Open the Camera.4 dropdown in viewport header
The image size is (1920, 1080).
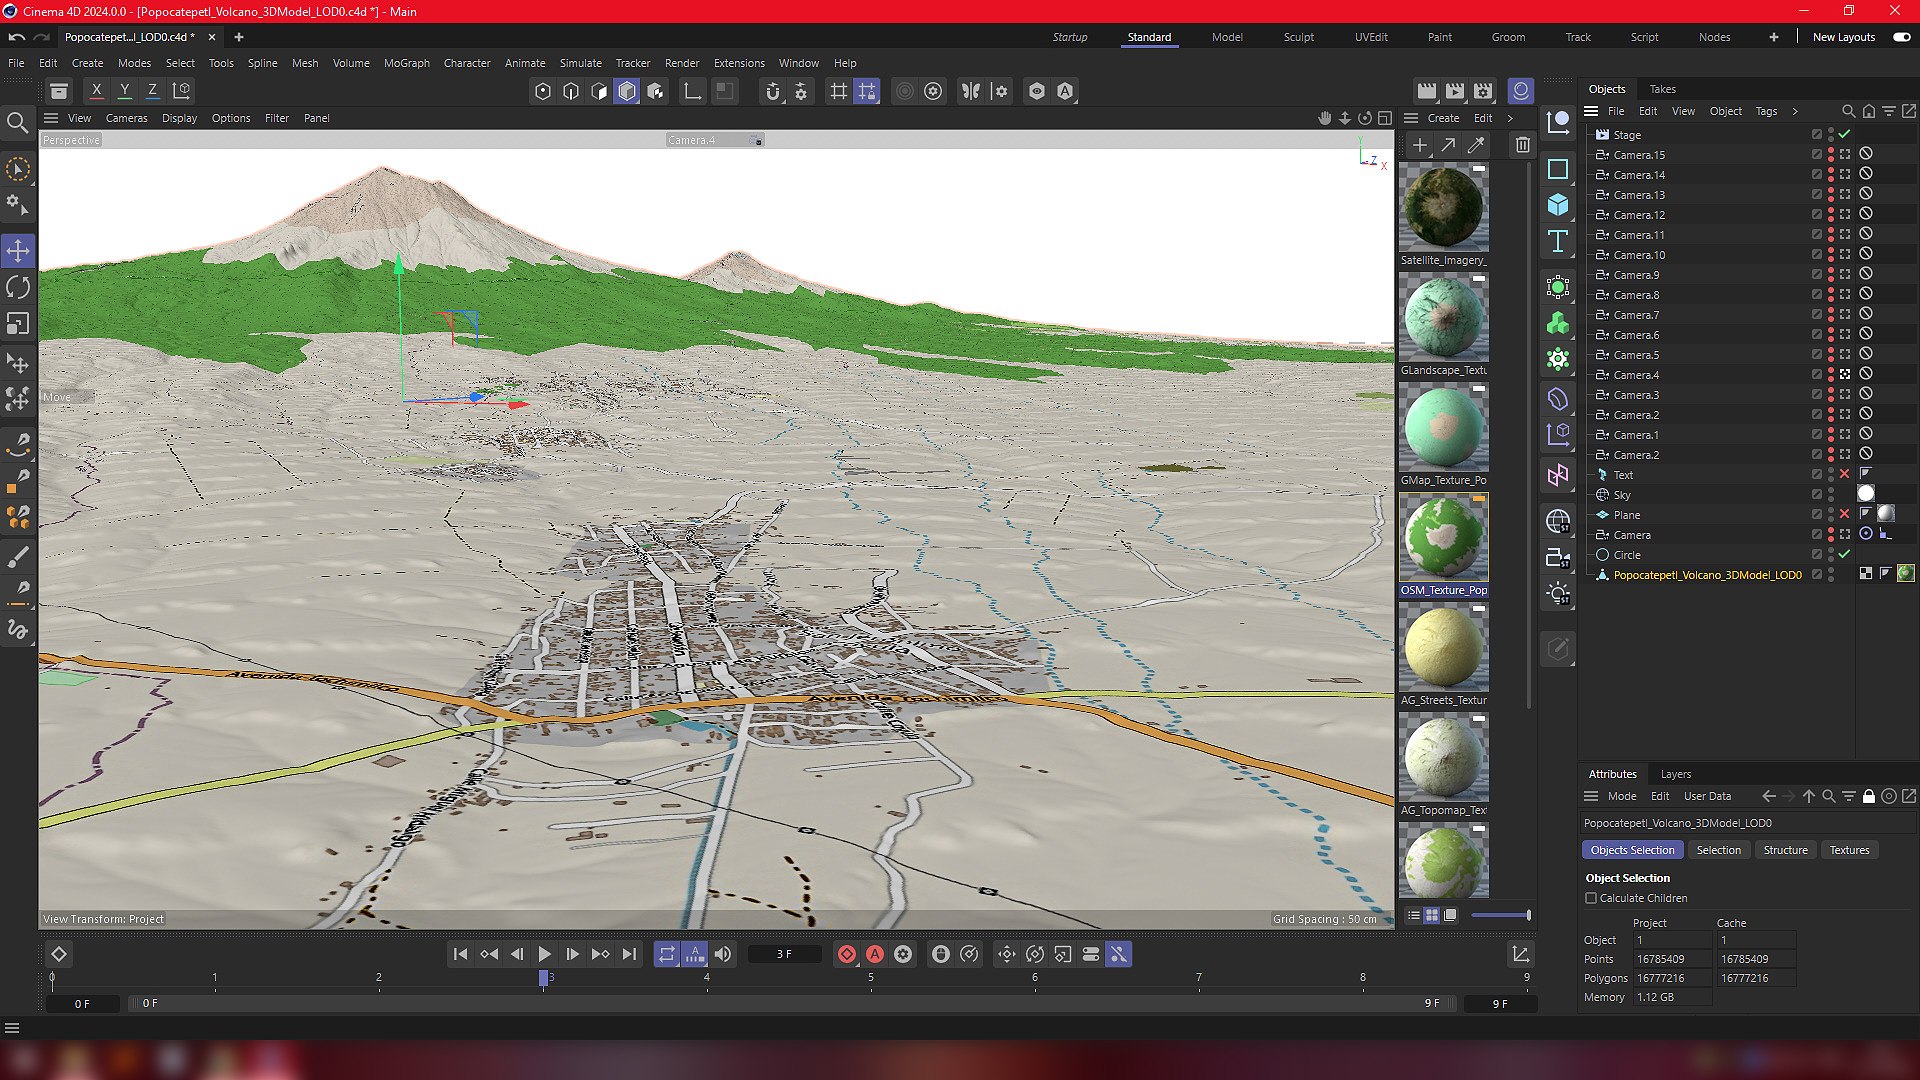(715, 140)
